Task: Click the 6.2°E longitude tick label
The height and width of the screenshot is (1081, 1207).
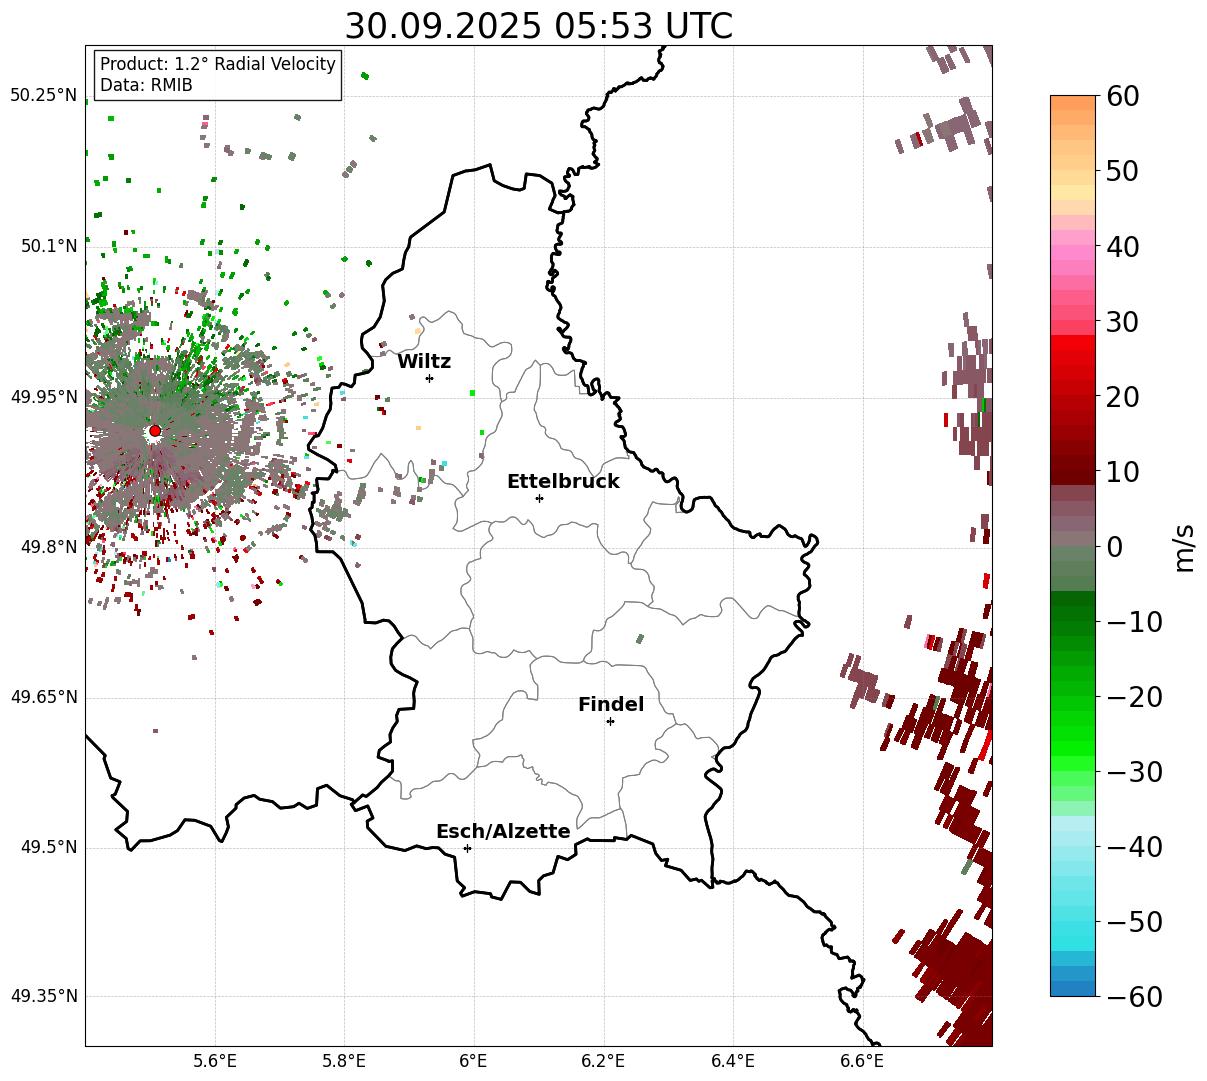Action: (603, 1061)
